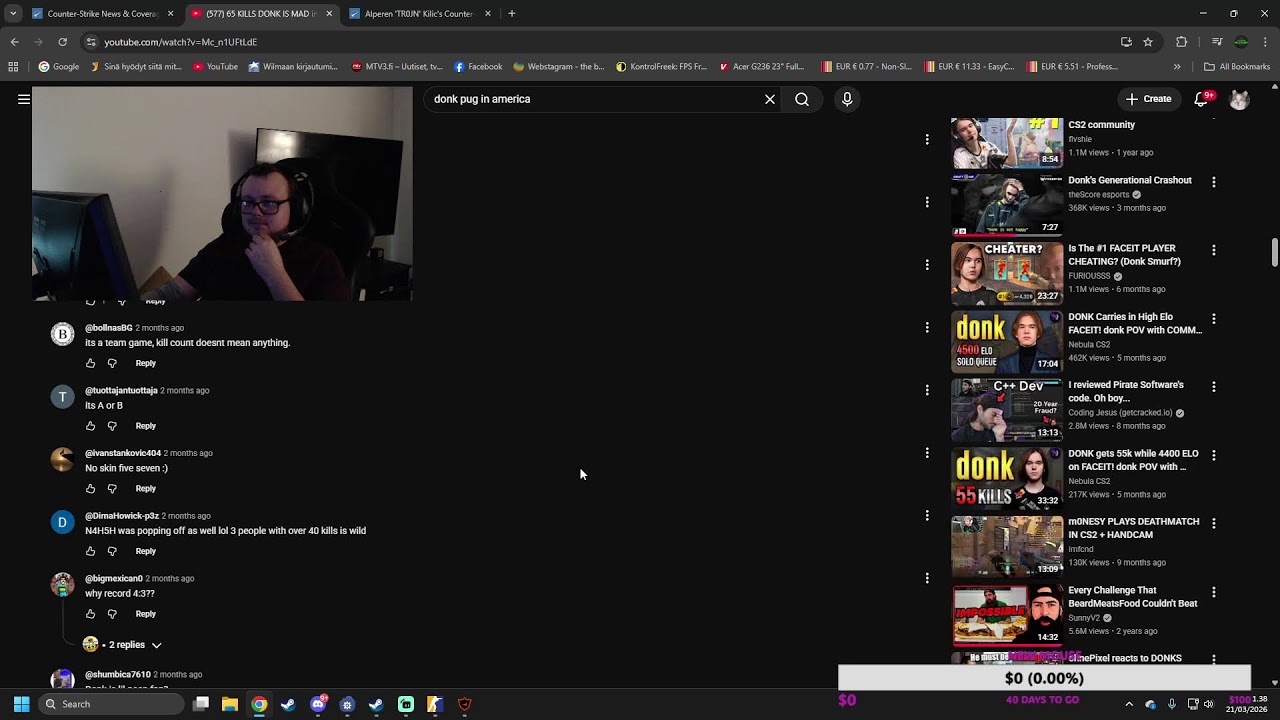
Task: Open the Google bookmark
Action: coord(59,67)
